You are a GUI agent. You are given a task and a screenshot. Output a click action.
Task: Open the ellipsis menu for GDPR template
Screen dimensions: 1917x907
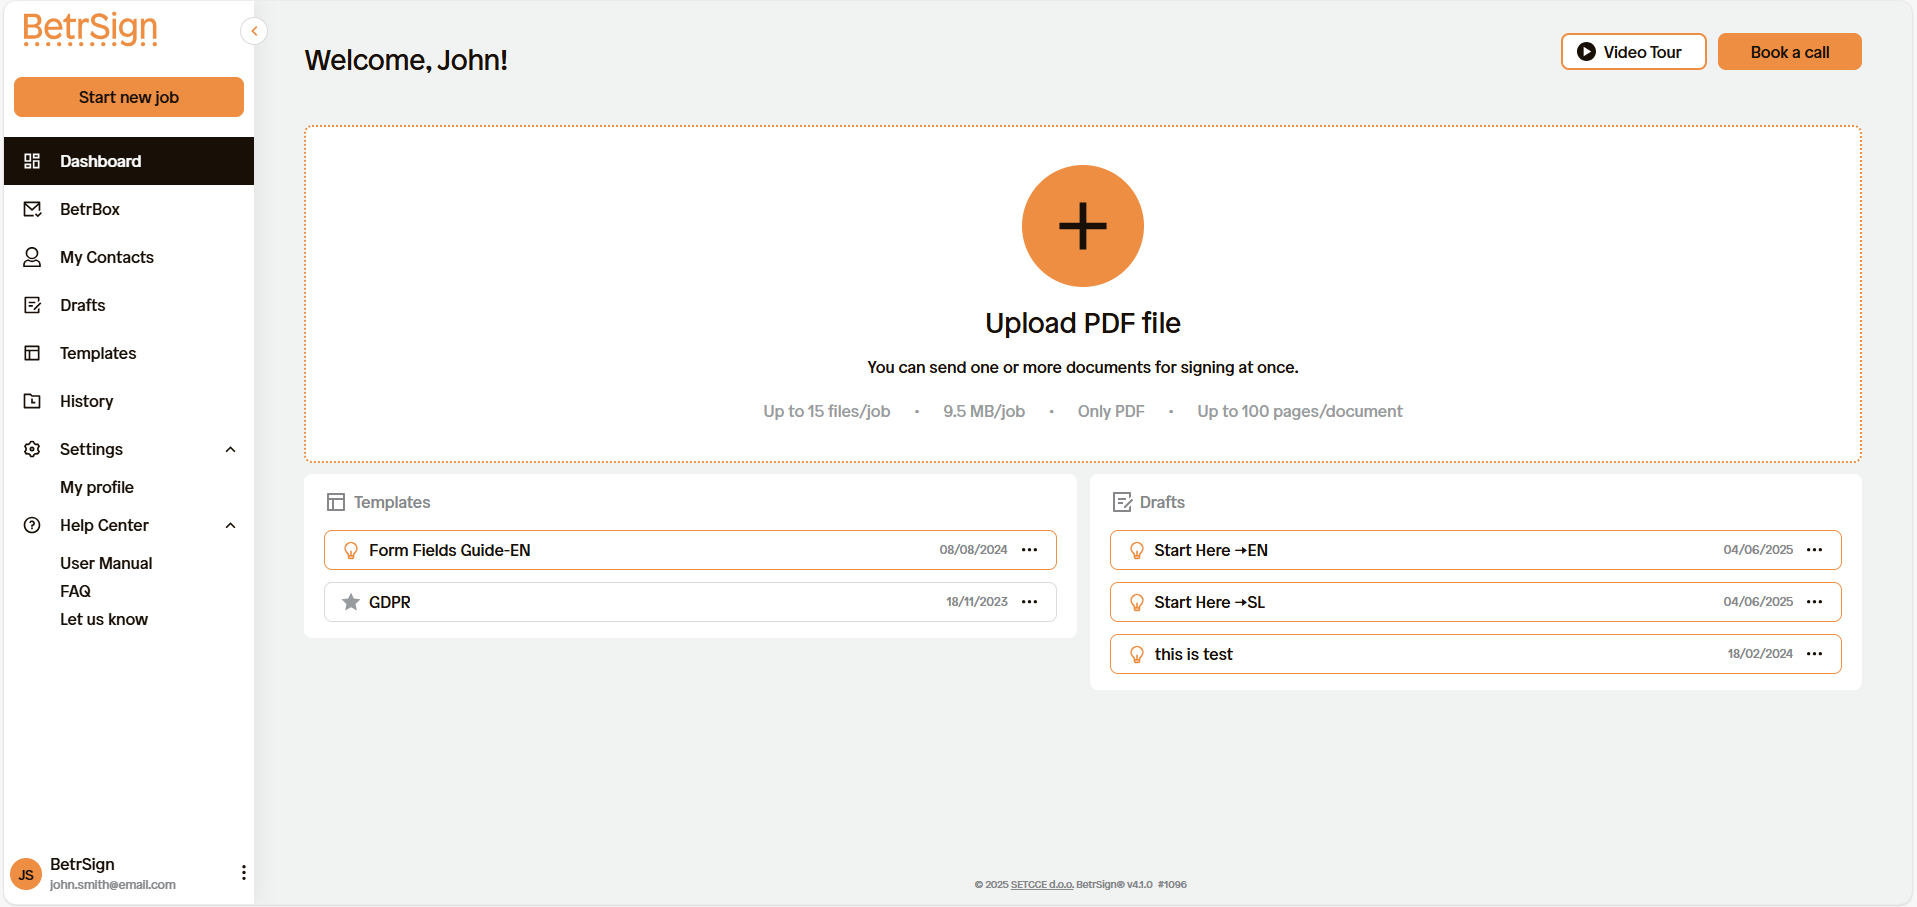(x=1030, y=601)
